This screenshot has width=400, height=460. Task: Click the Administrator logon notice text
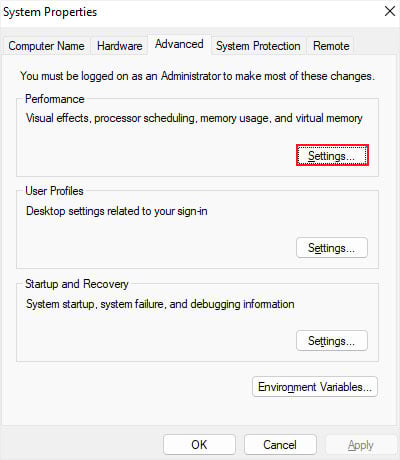[197, 76]
